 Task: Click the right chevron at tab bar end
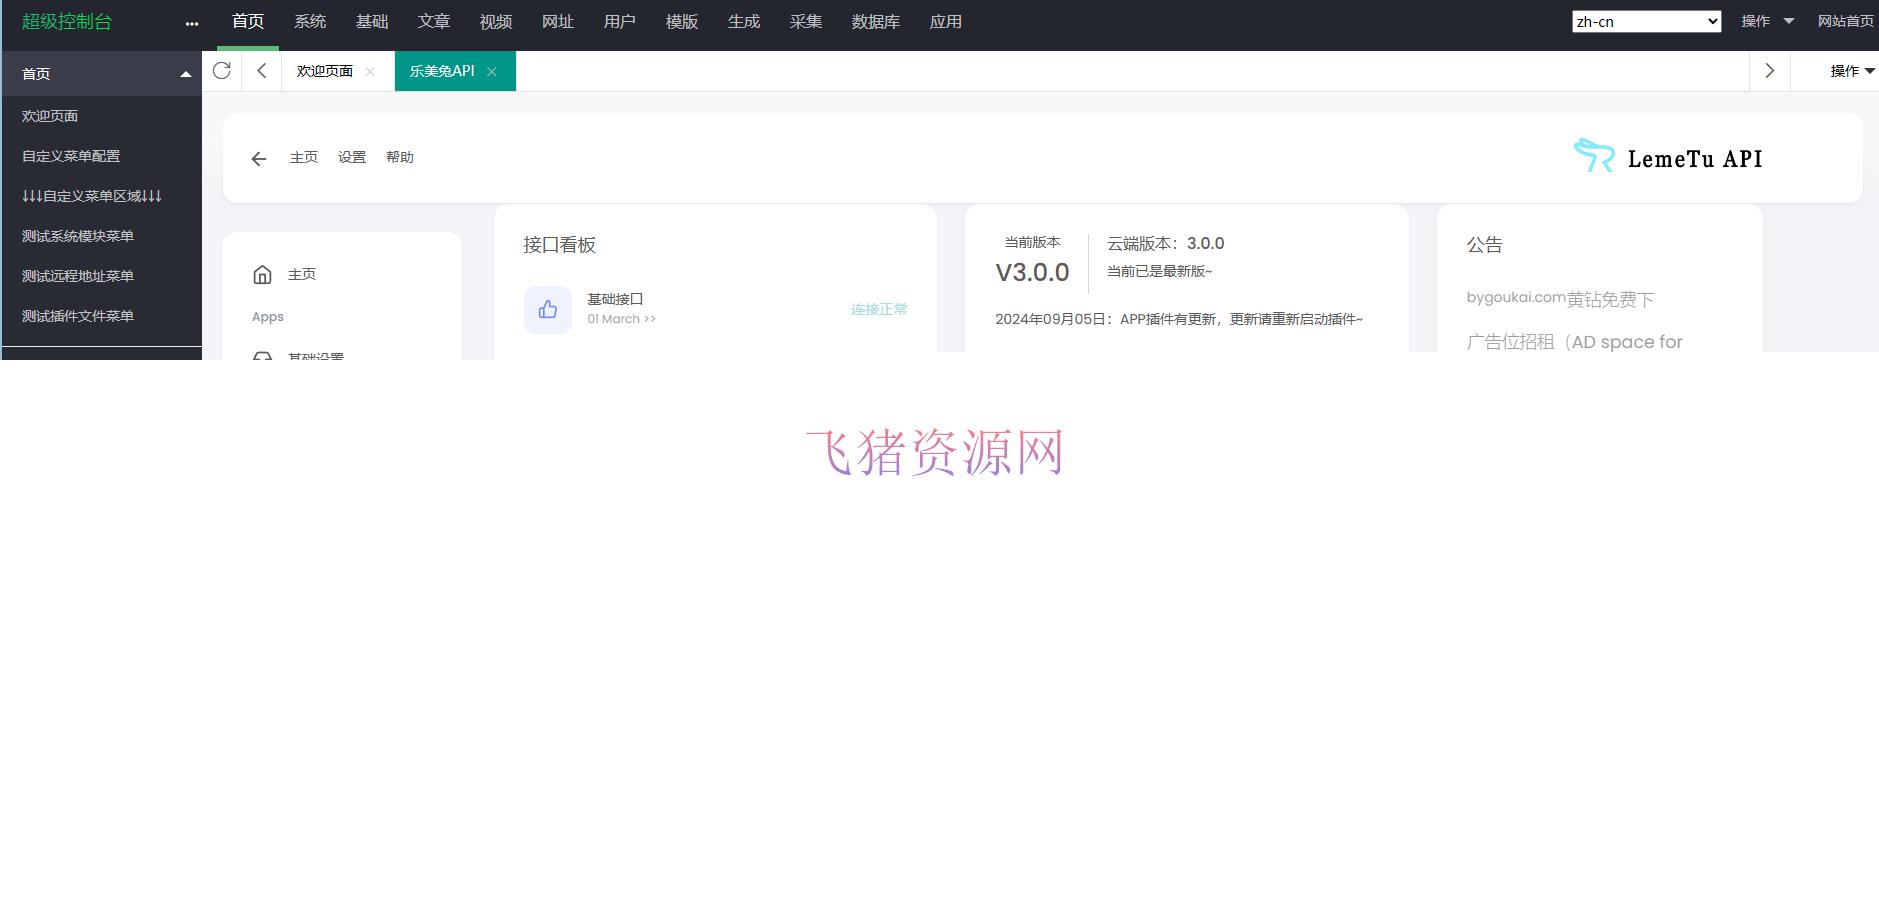pyautogui.click(x=1769, y=71)
